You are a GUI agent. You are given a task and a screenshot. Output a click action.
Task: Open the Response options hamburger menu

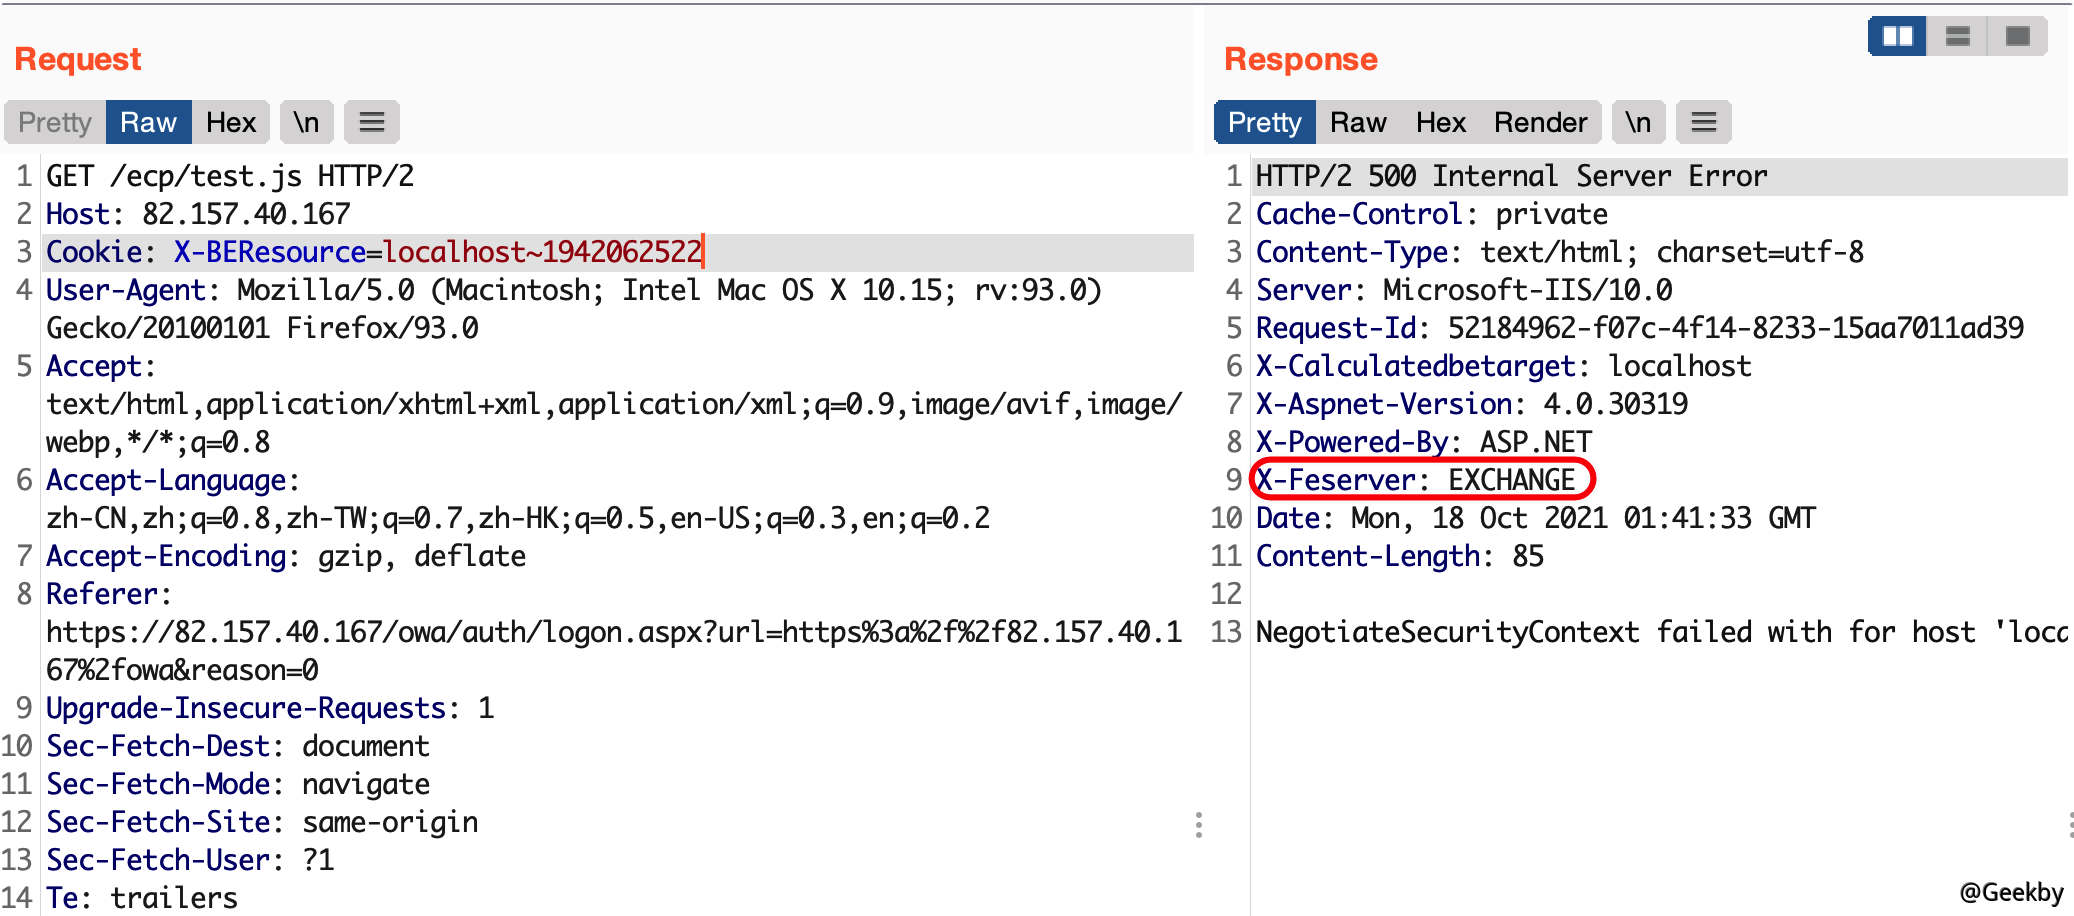(x=1703, y=122)
